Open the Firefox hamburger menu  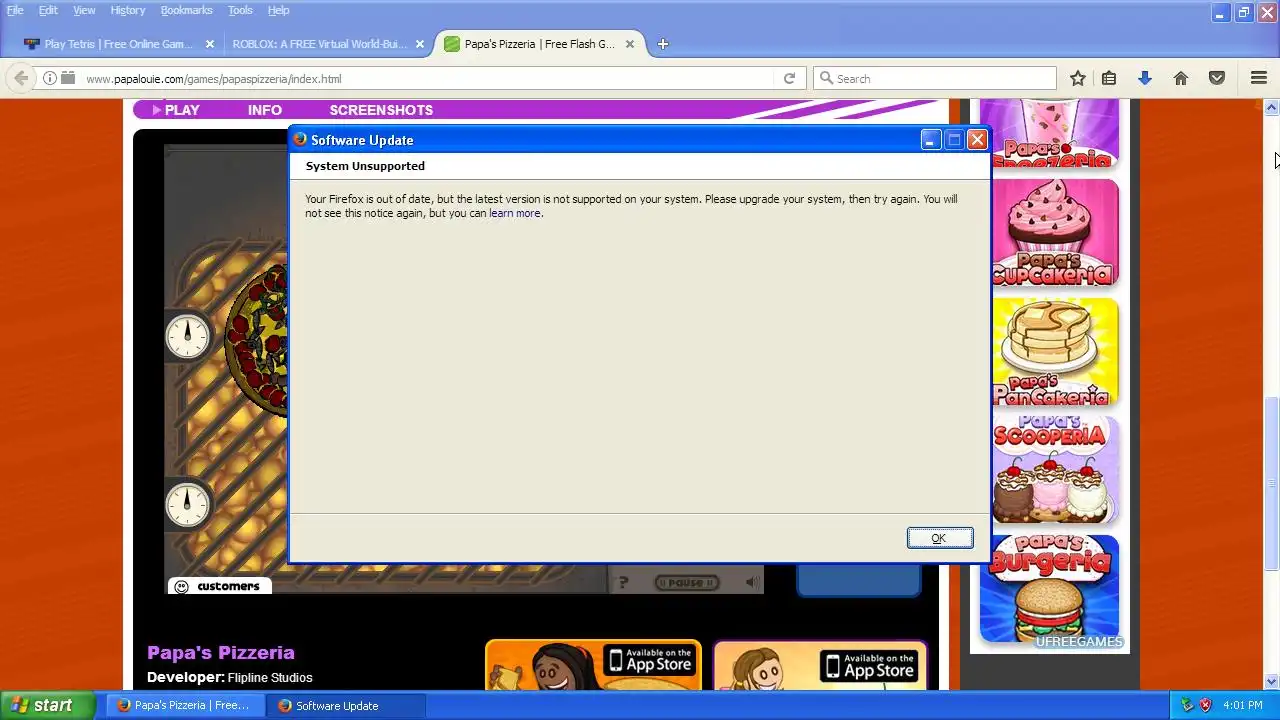1259,78
